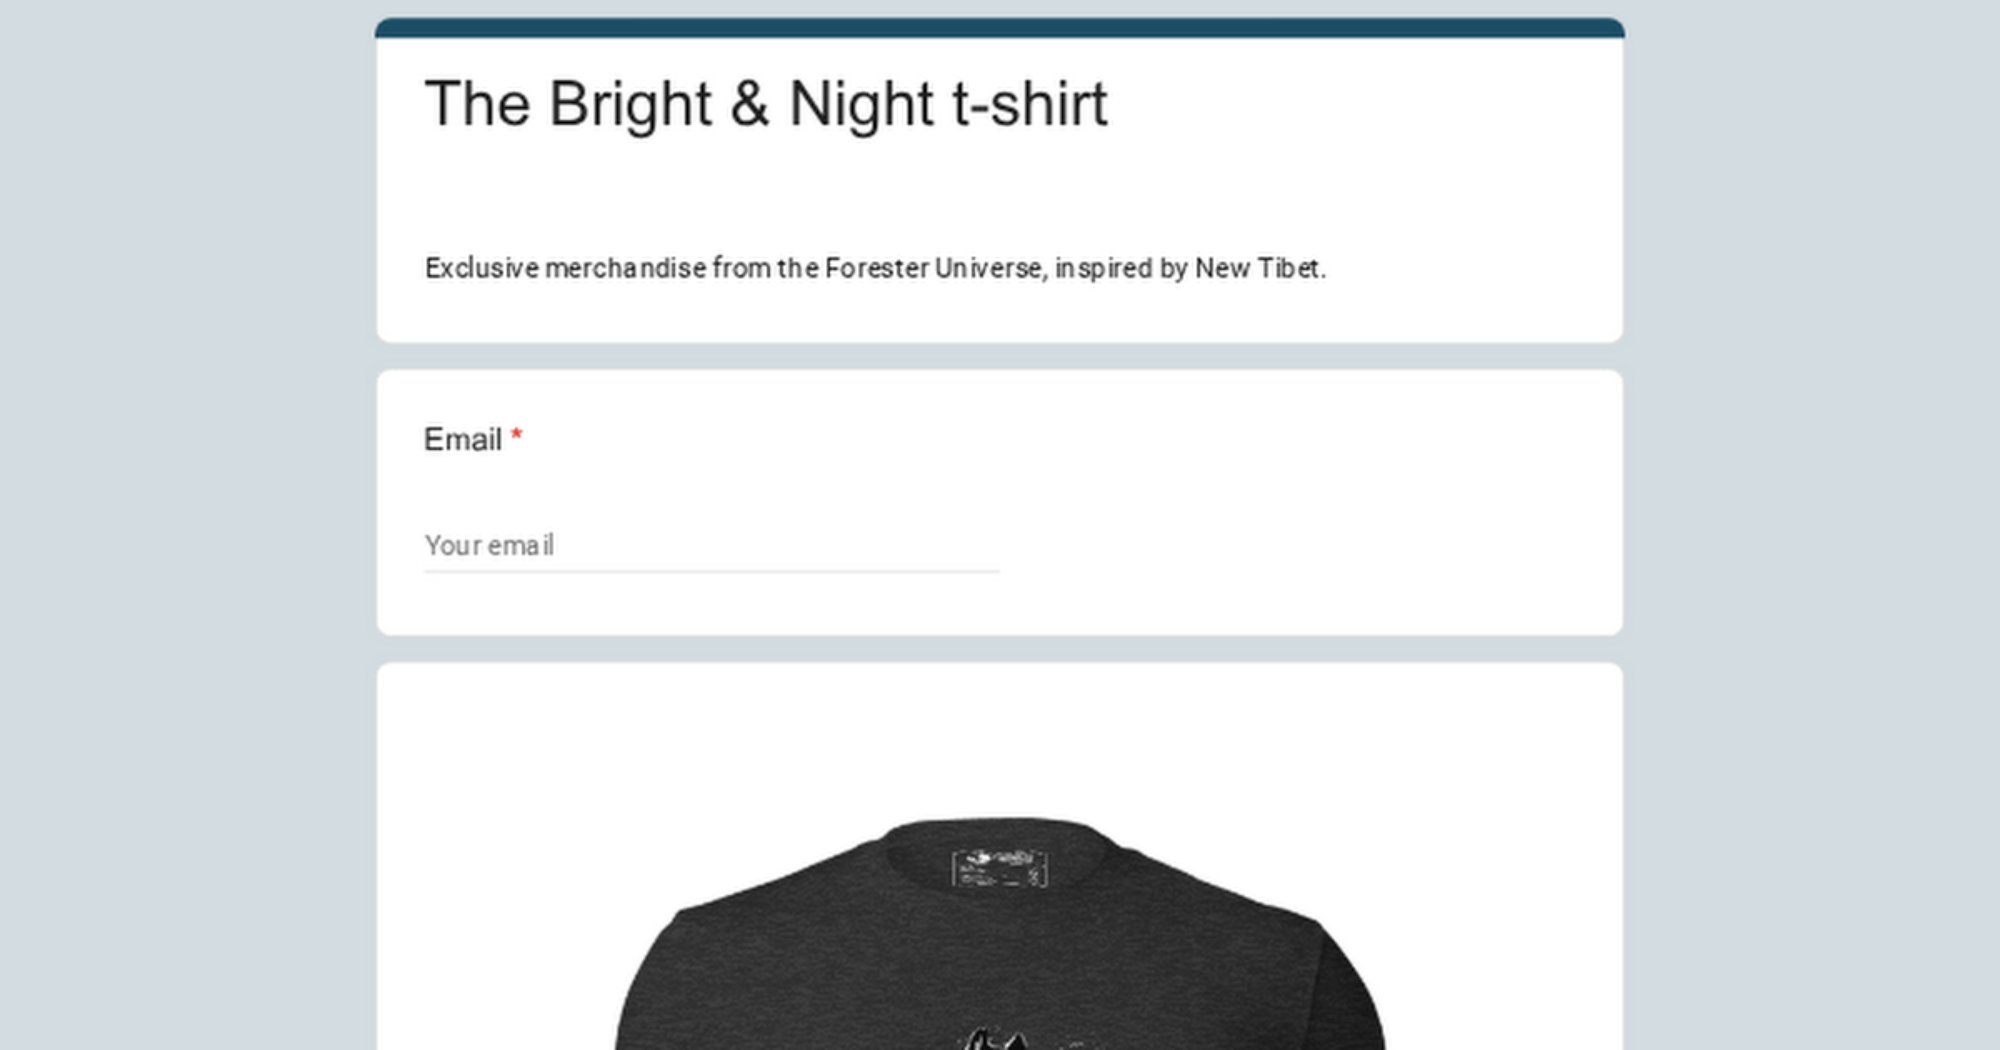
Task: Select the "Forester Universe" text in description
Action: (x=933, y=268)
